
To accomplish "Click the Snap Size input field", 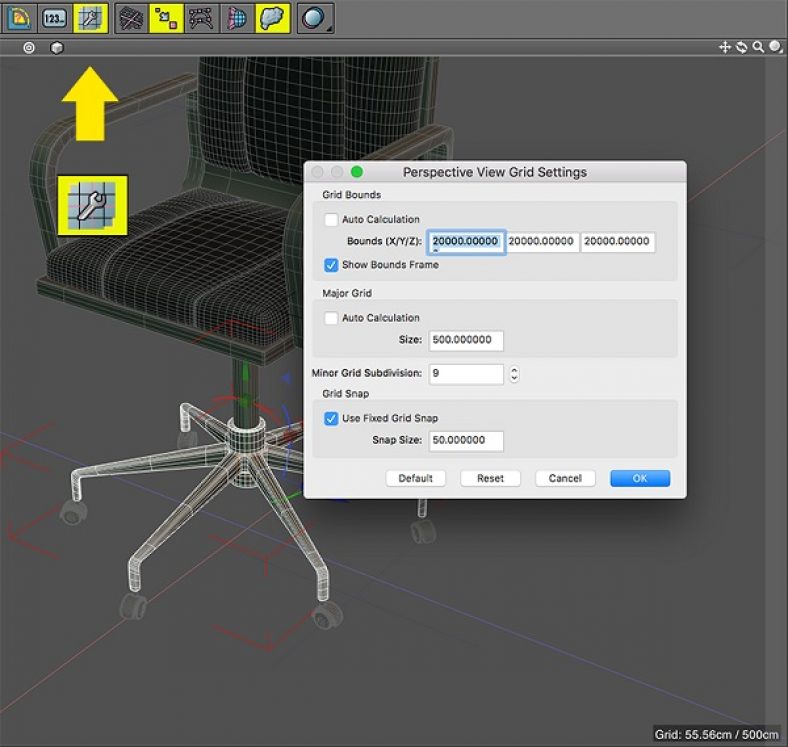I will point(466,441).
